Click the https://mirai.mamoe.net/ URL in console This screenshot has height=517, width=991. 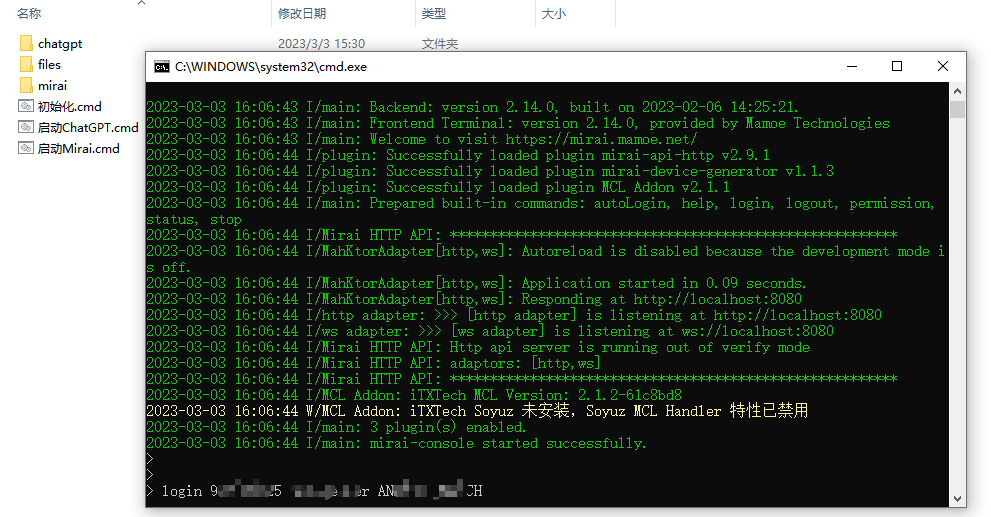click(x=601, y=139)
